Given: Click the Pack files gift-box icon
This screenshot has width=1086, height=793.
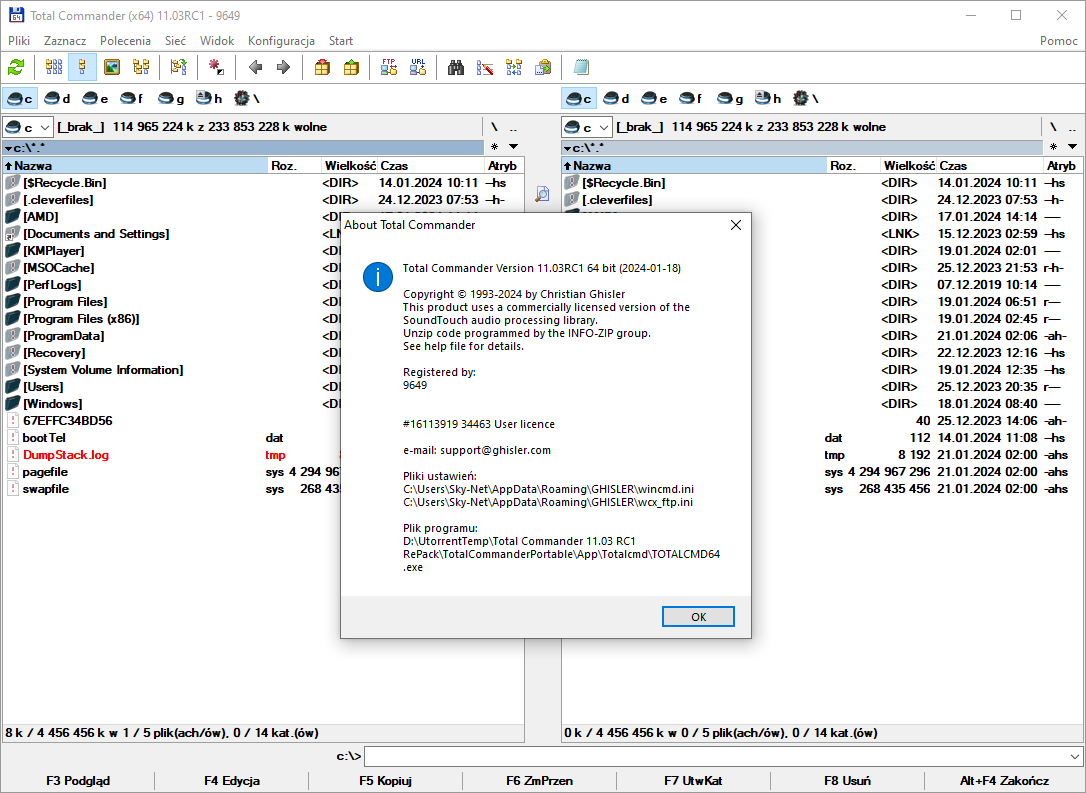Looking at the screenshot, I should coord(322,67).
